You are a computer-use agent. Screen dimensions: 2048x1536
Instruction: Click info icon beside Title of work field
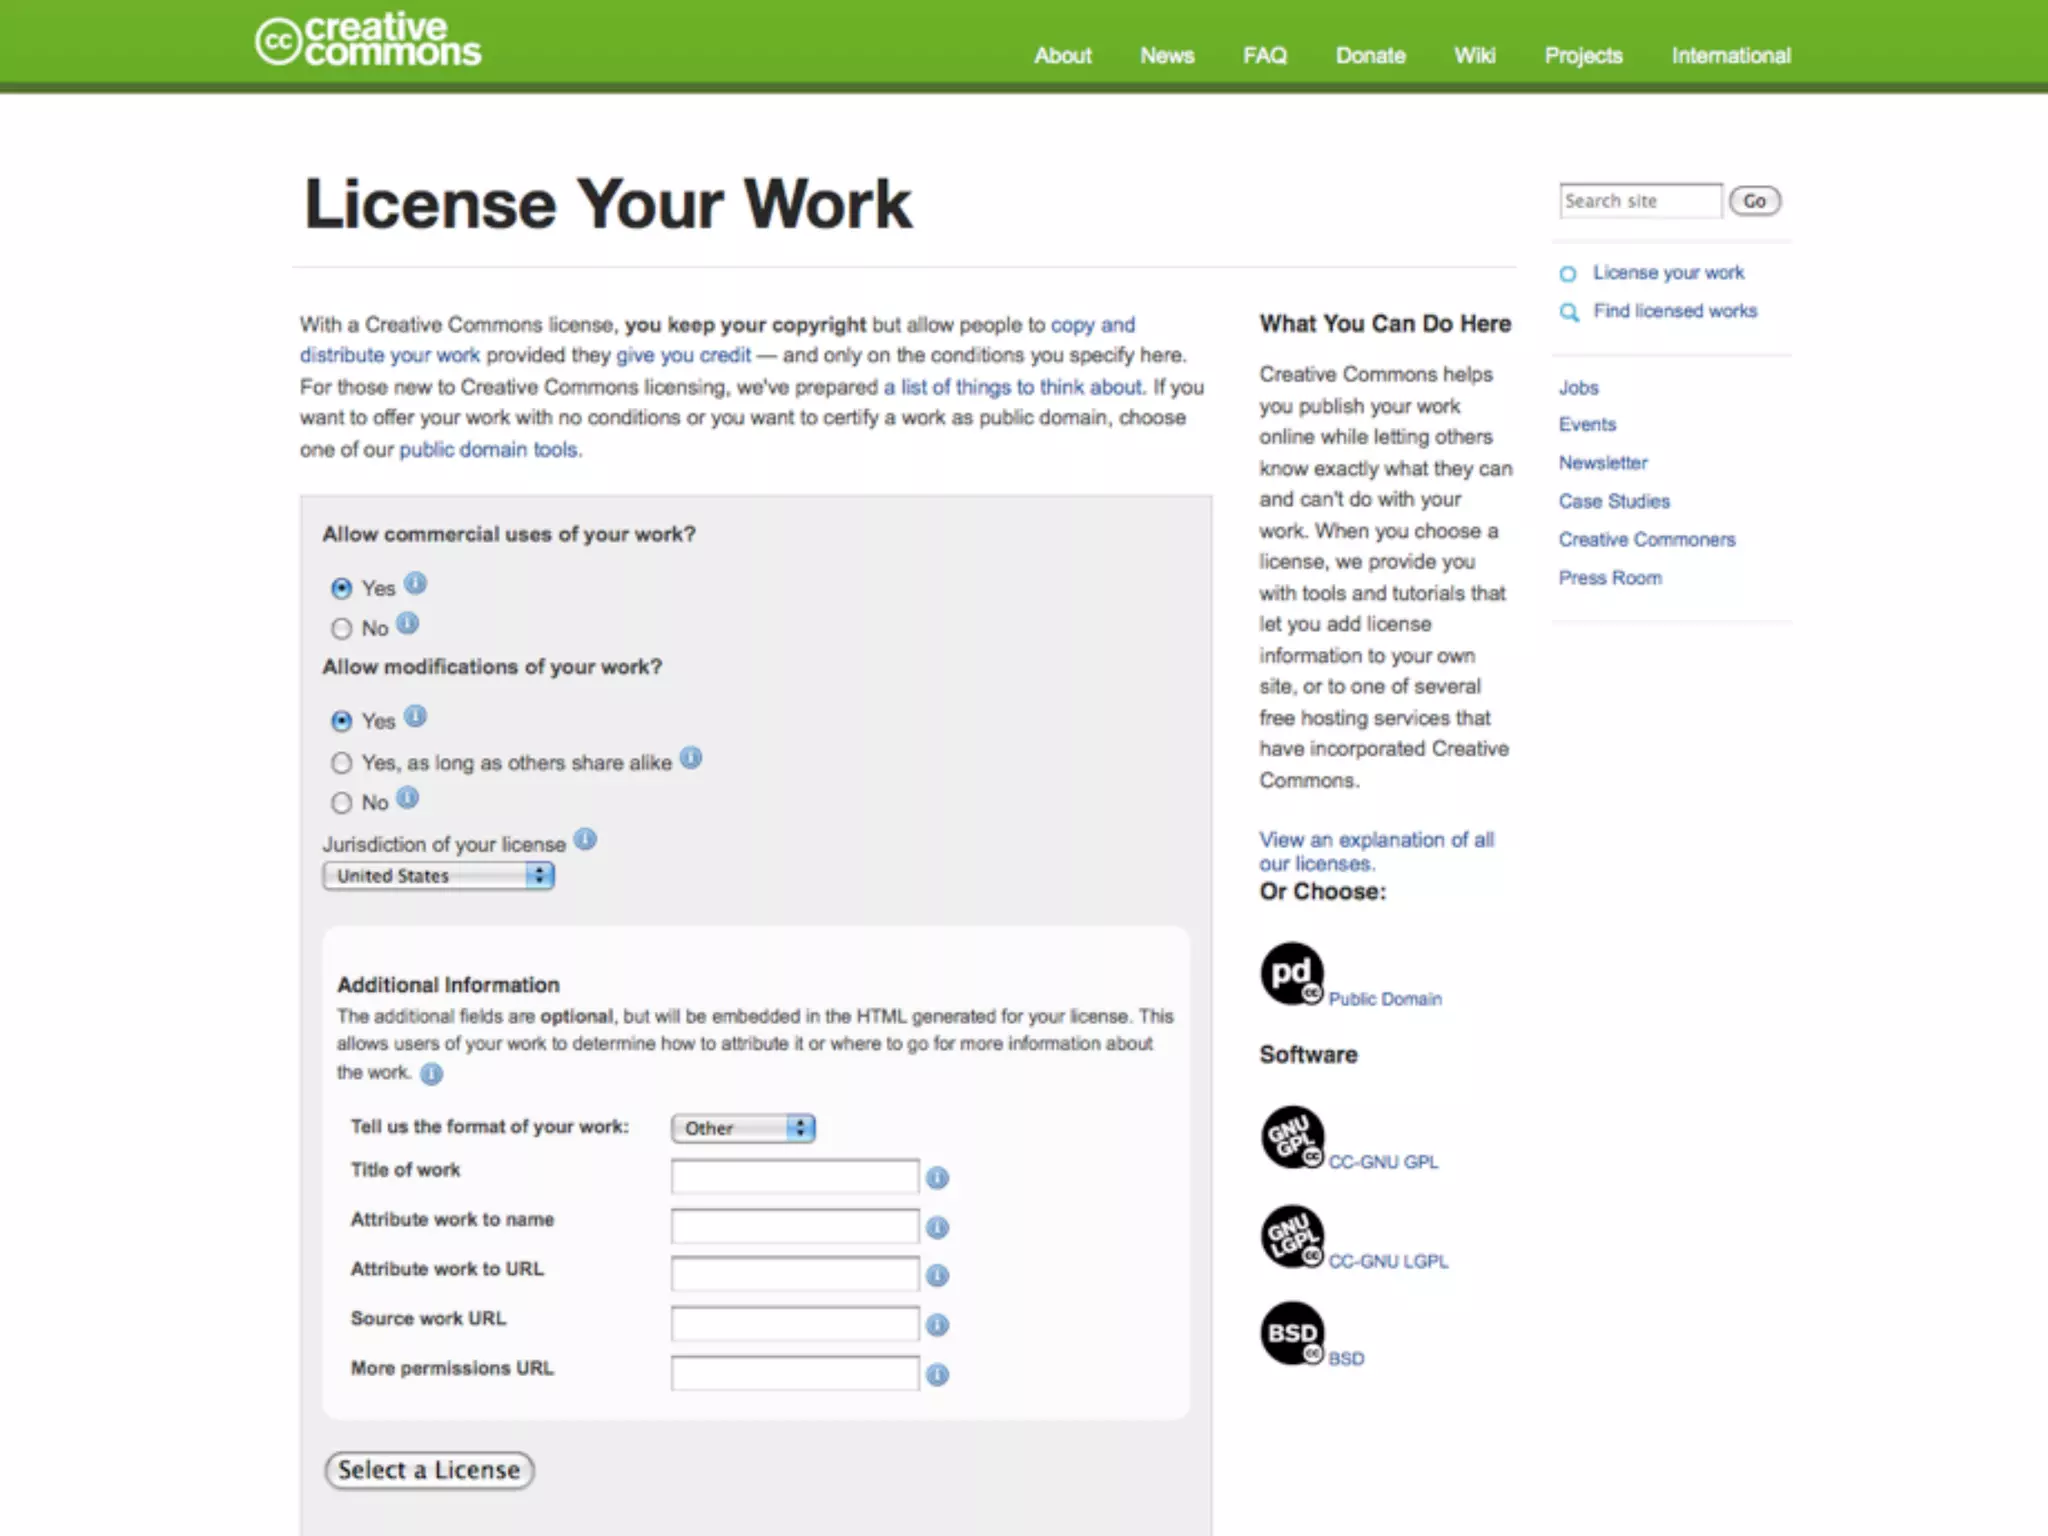point(937,1178)
